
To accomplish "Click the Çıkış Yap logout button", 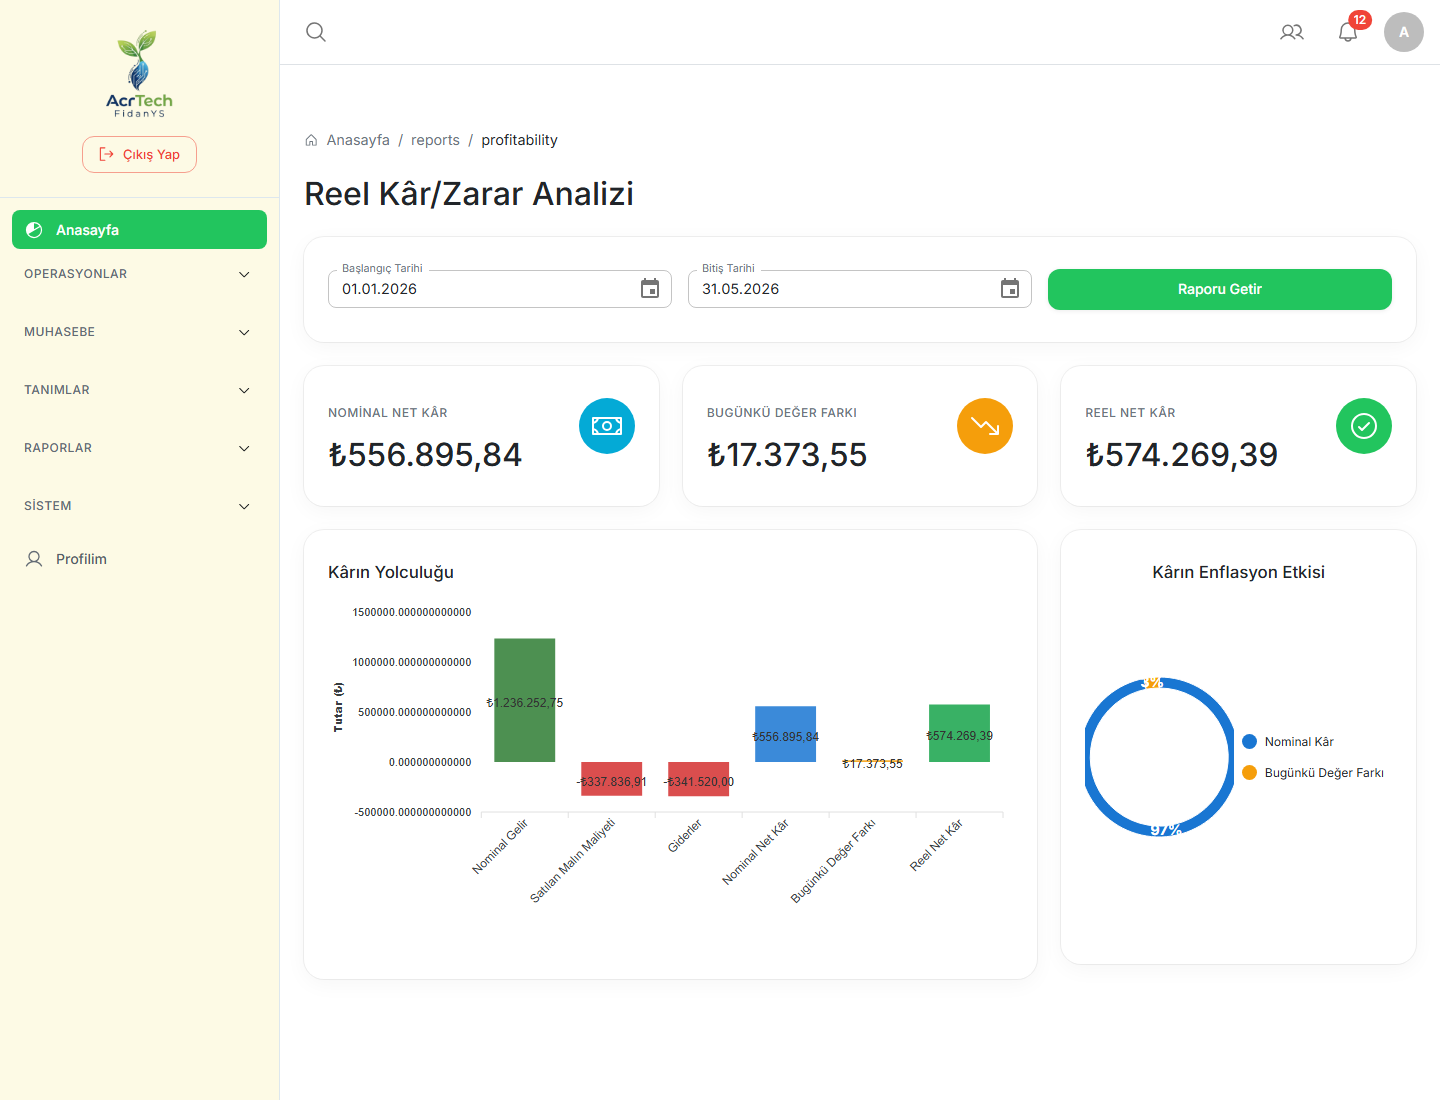I will 139,155.
